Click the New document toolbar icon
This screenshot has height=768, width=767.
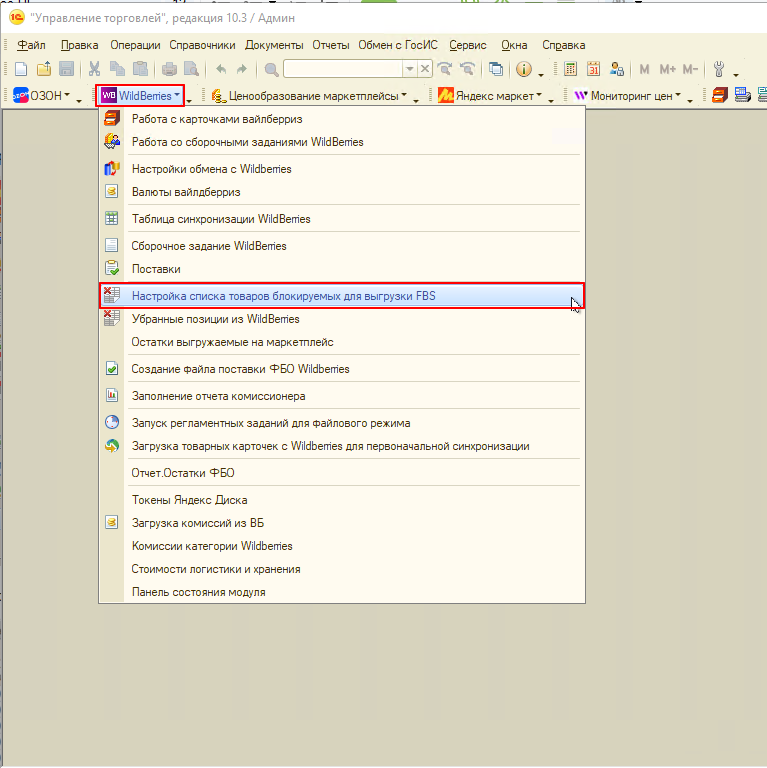(x=21, y=69)
